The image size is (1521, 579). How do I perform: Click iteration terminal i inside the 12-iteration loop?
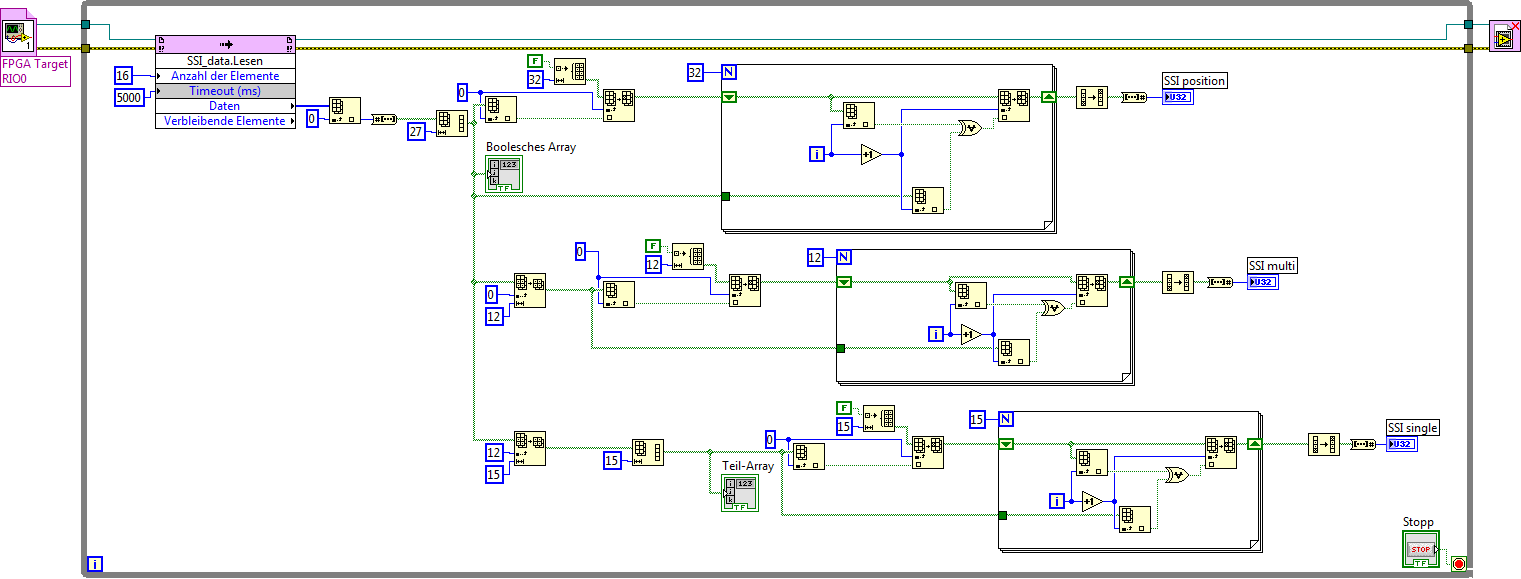[935, 334]
